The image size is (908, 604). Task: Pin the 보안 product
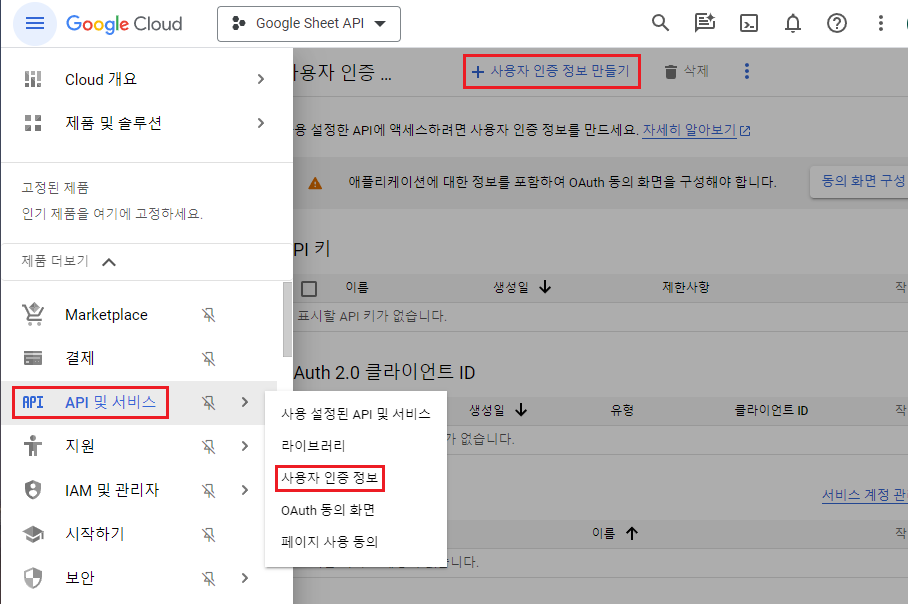208,578
